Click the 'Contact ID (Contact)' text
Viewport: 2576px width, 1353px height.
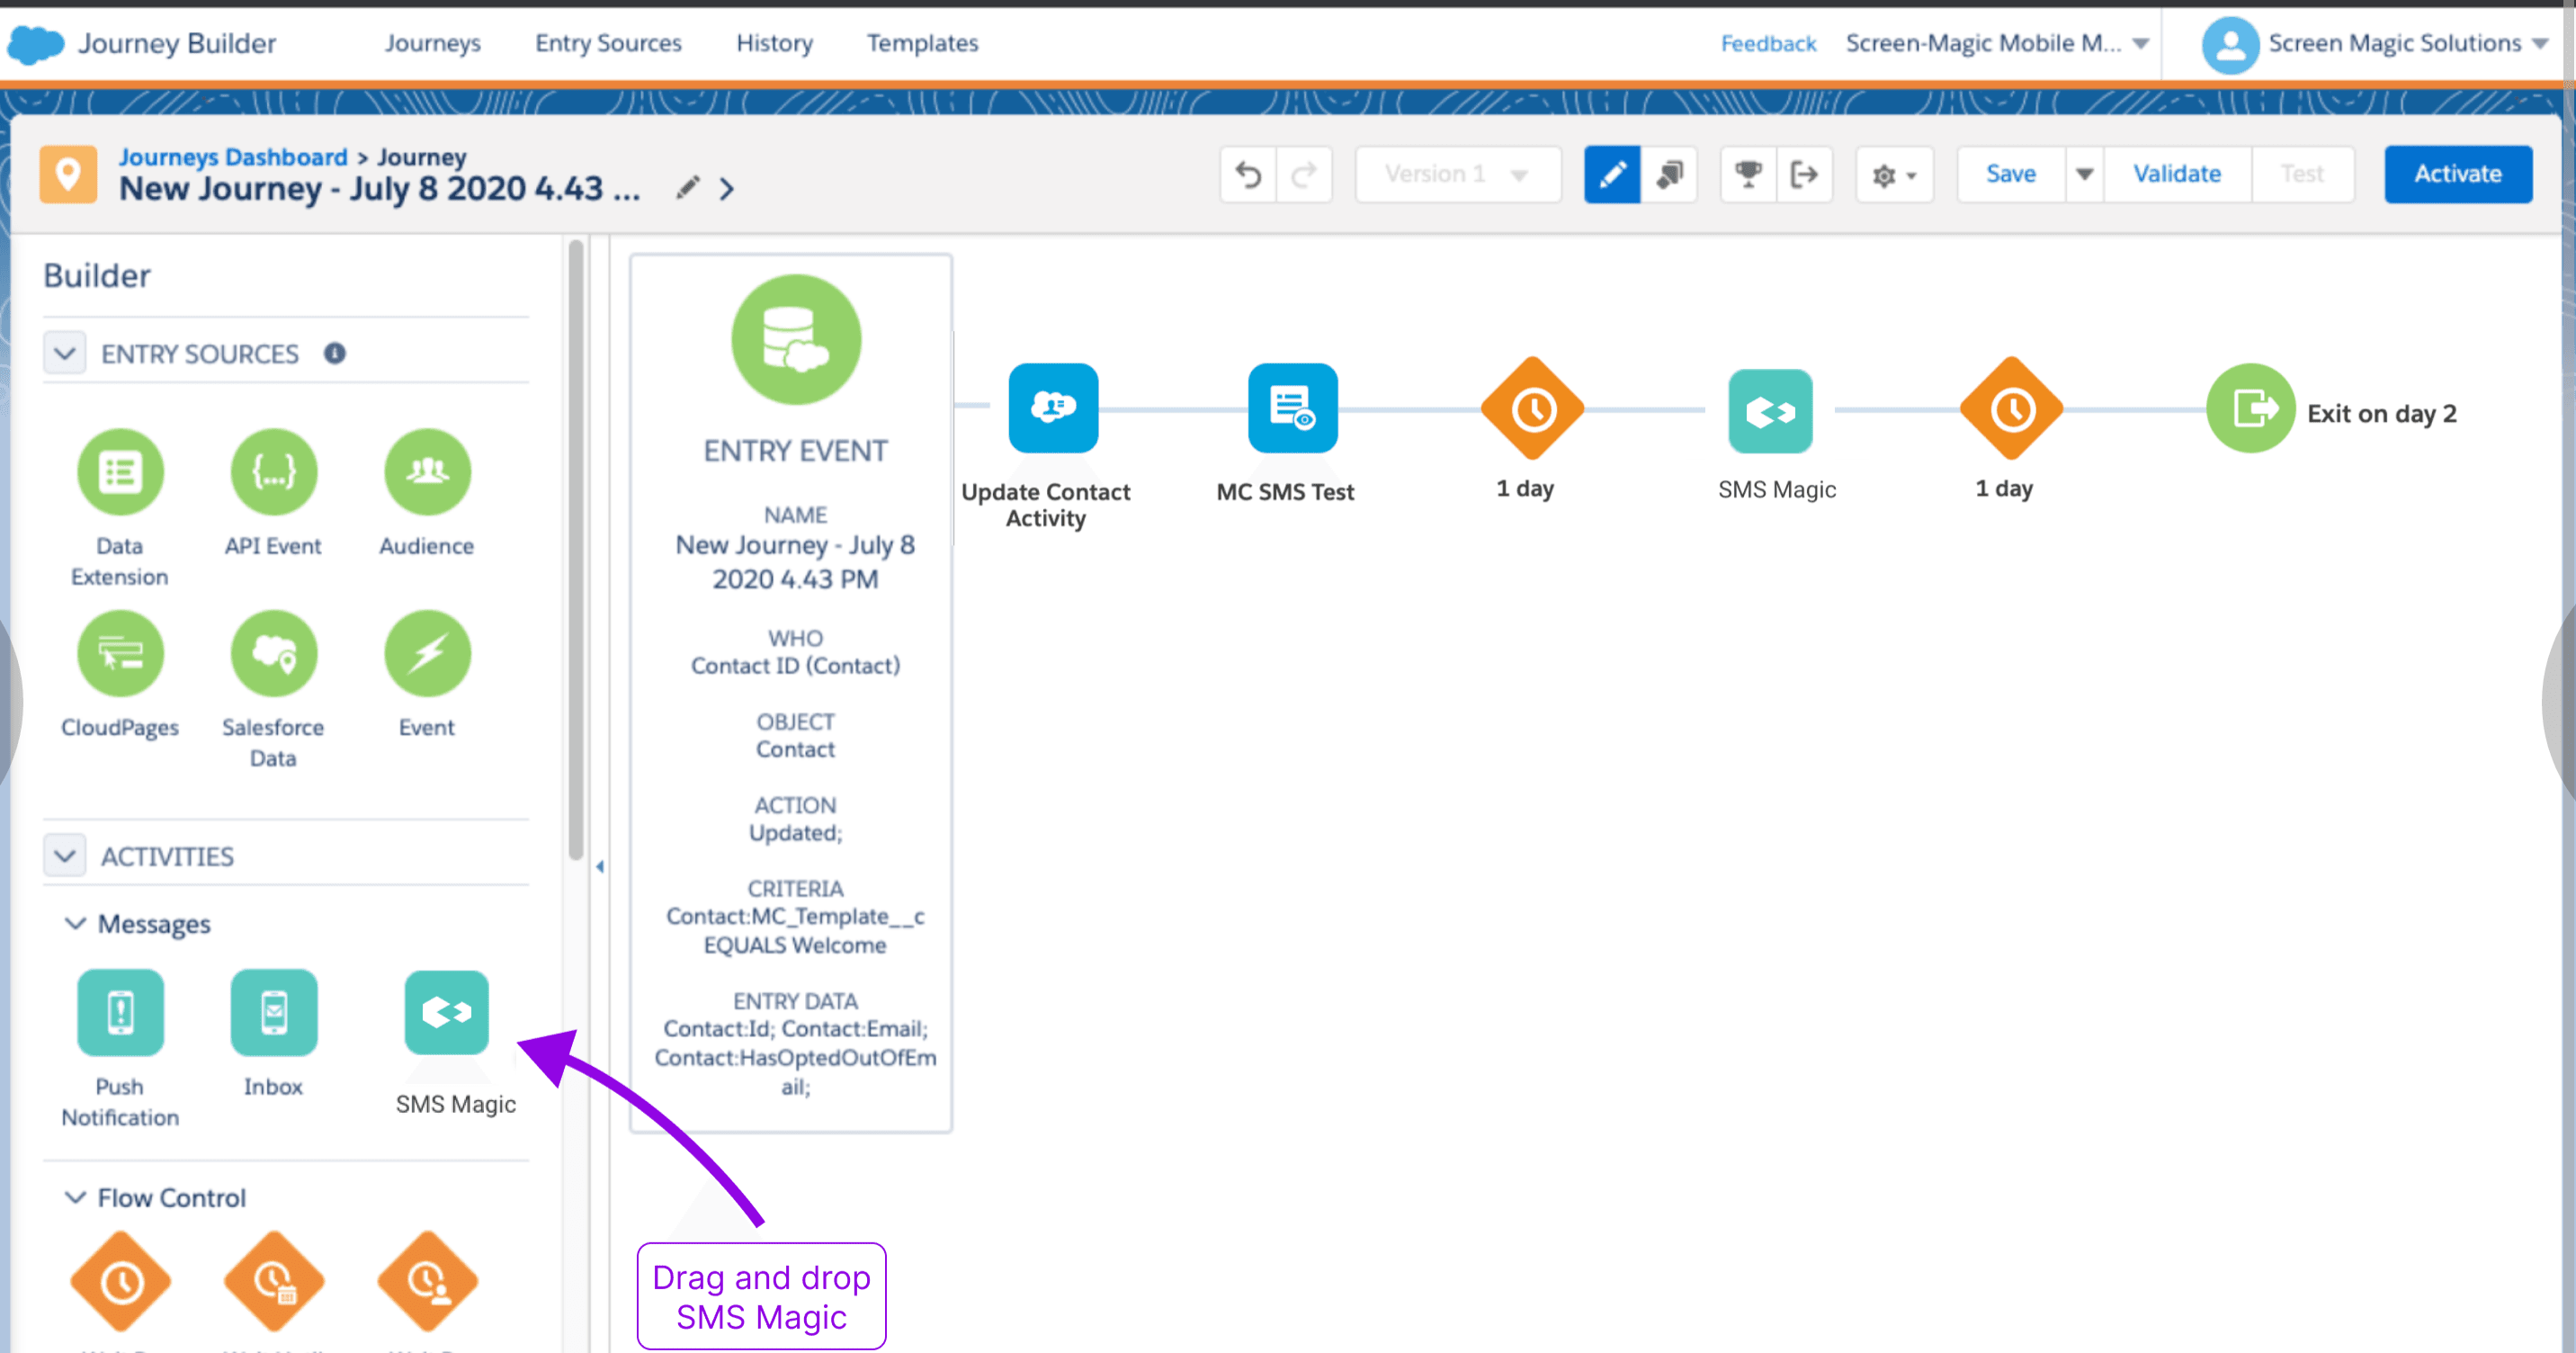pyautogui.click(x=796, y=666)
